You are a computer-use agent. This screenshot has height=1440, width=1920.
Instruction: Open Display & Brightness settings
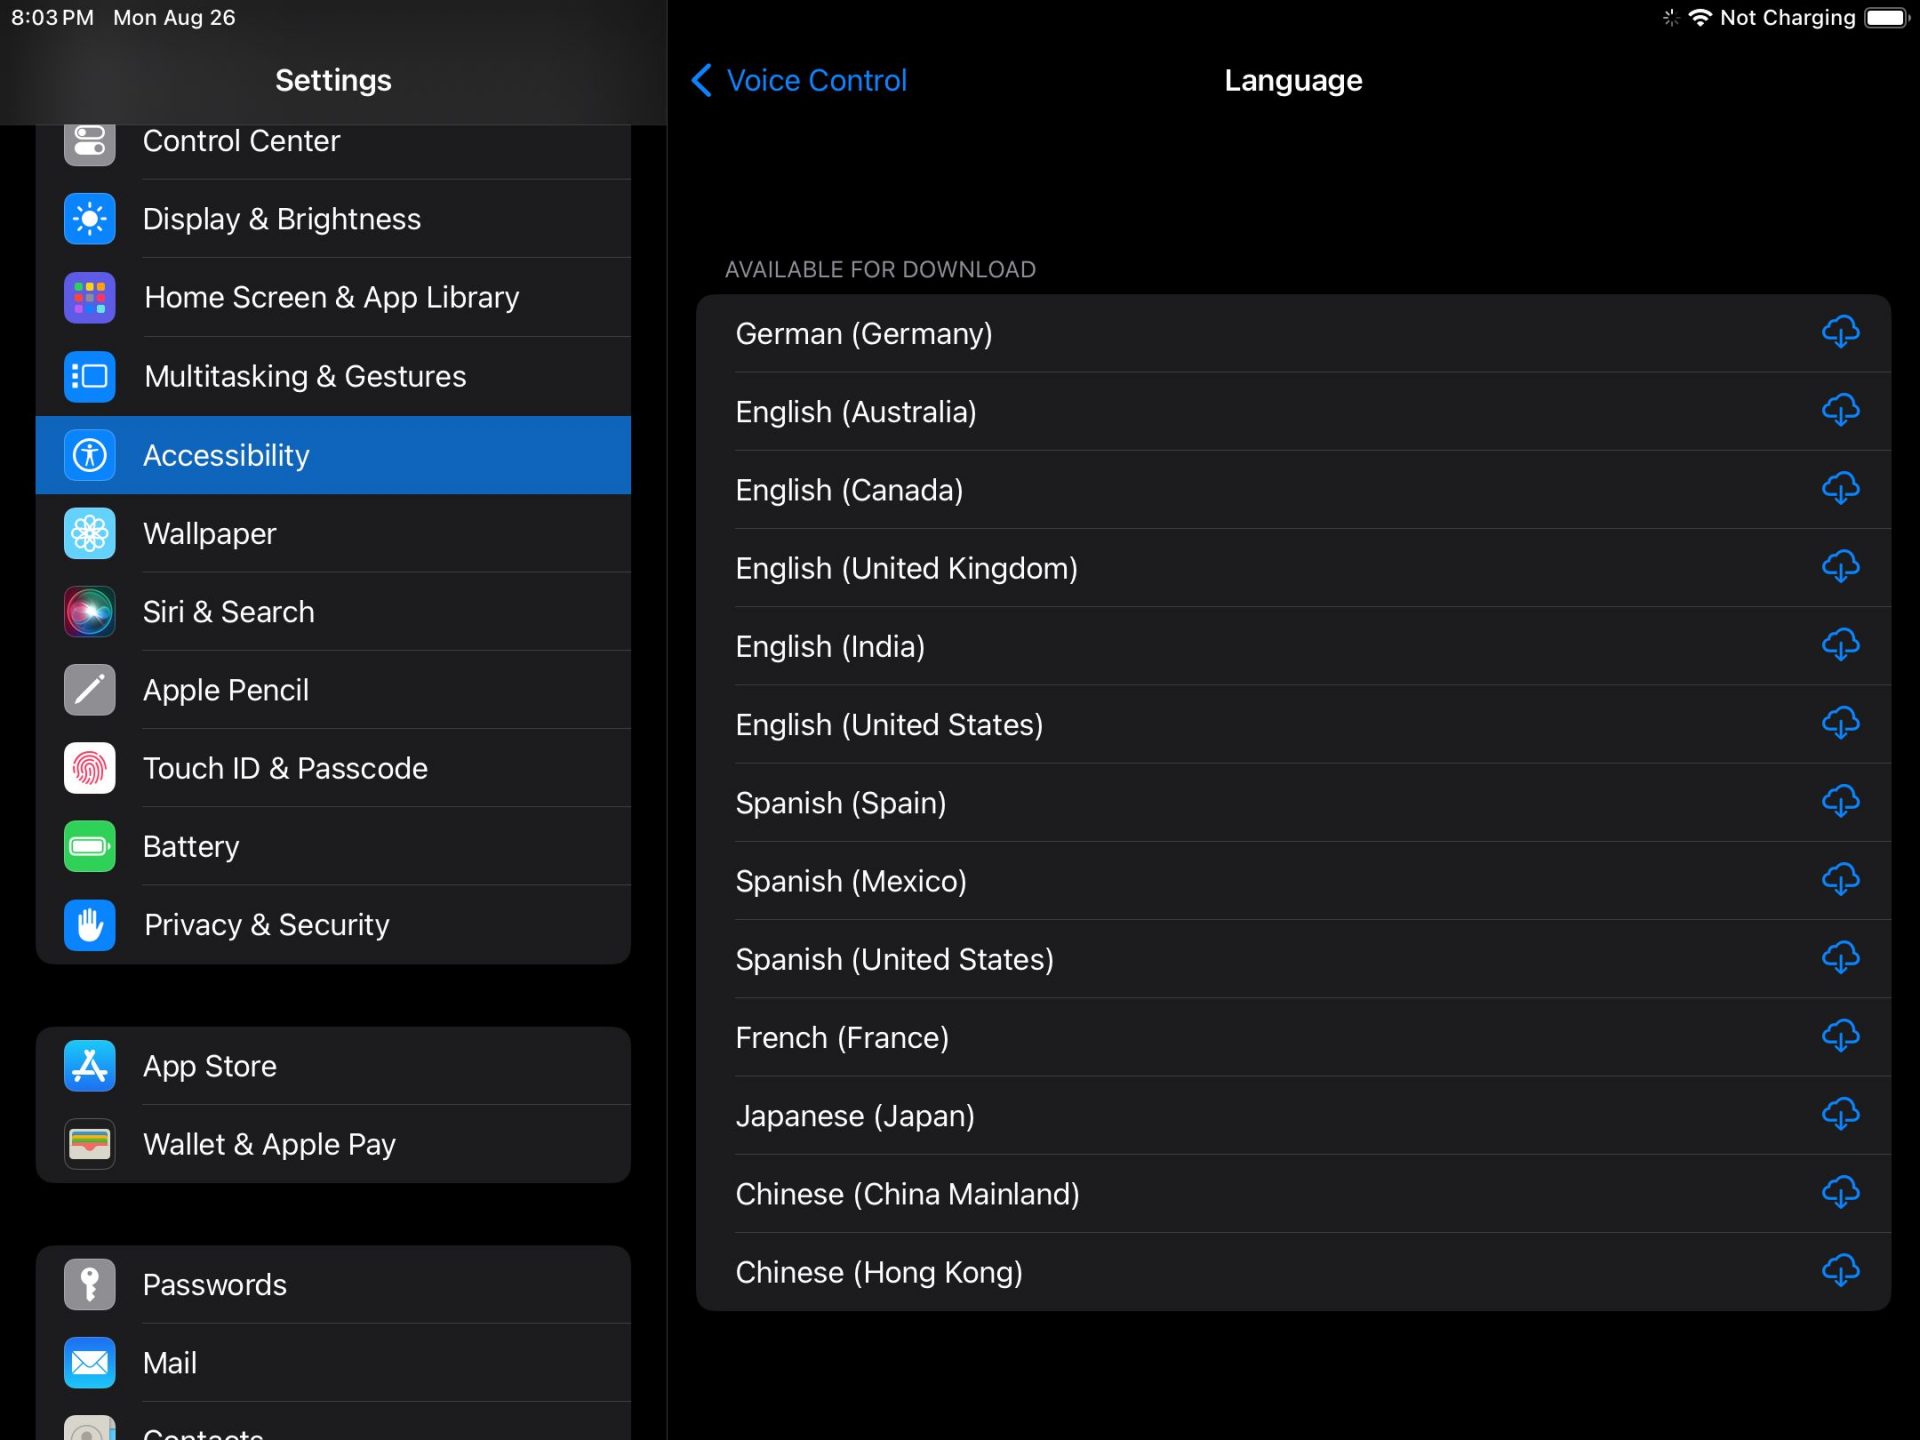(333, 219)
